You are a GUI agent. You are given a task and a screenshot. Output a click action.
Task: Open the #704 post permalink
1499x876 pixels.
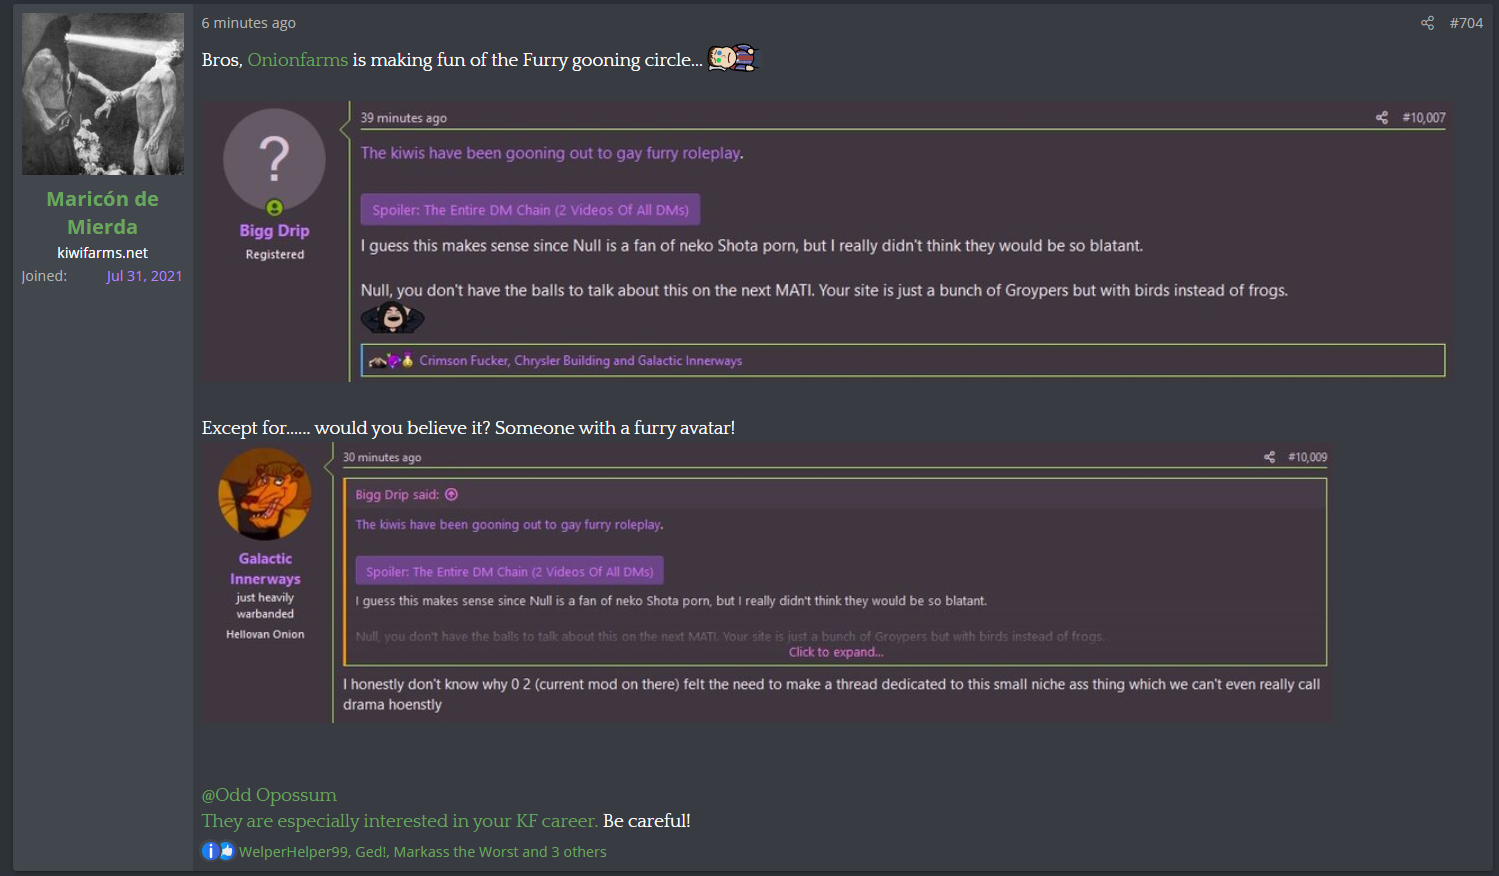coord(1466,23)
